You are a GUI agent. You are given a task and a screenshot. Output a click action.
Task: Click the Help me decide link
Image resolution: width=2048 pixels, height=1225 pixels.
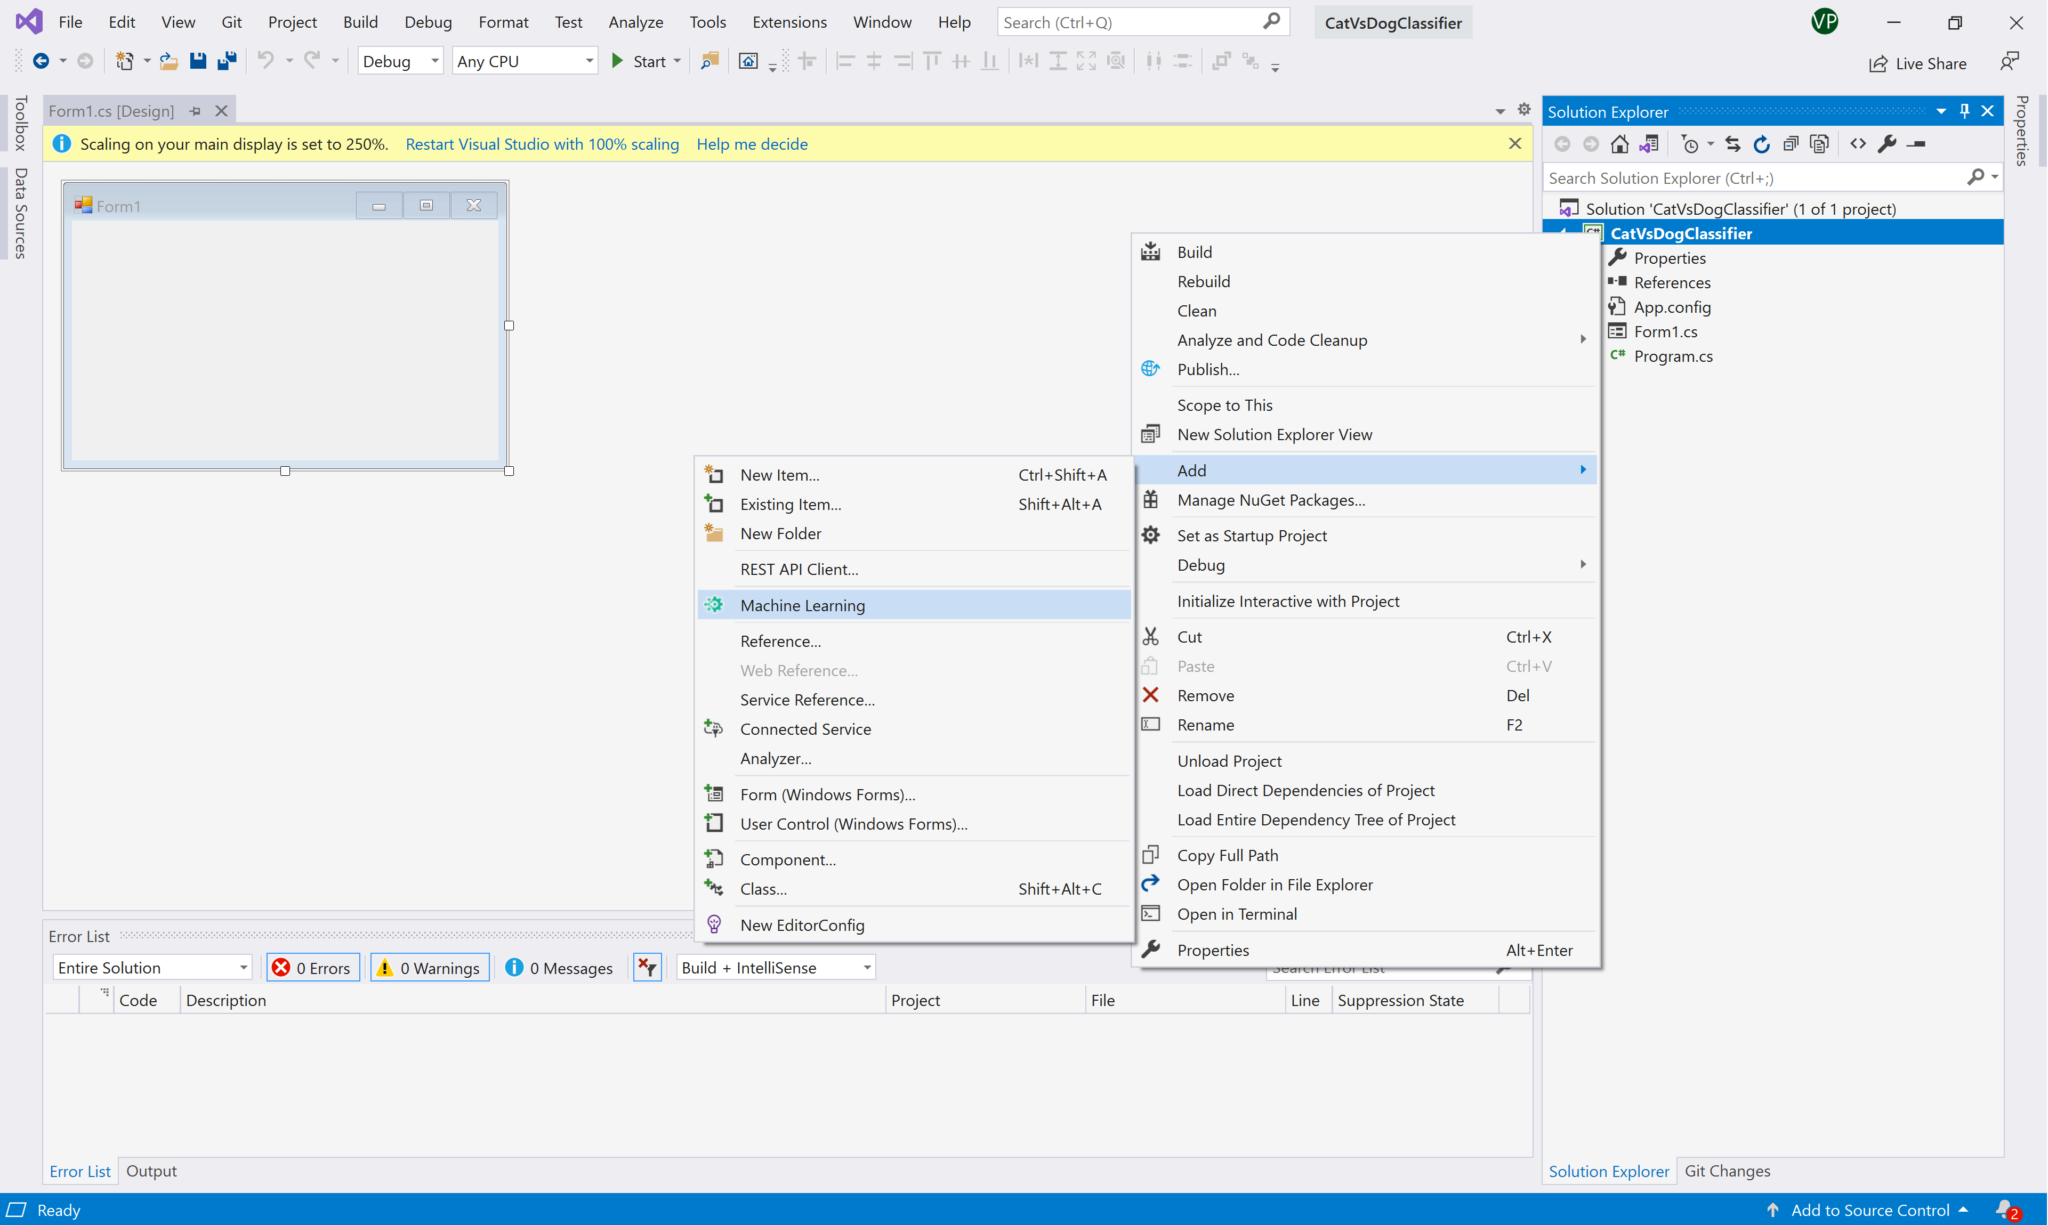pyautogui.click(x=752, y=144)
